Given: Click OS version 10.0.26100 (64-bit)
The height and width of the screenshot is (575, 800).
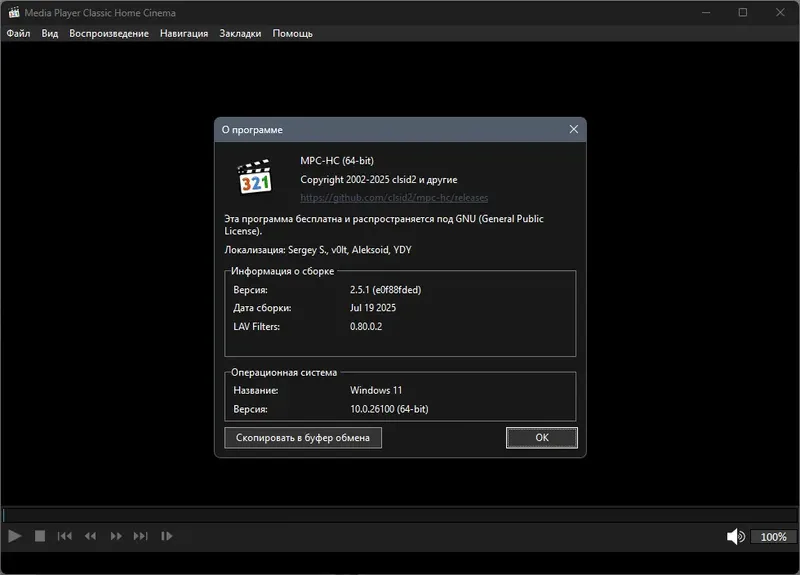Looking at the screenshot, I should point(389,409).
